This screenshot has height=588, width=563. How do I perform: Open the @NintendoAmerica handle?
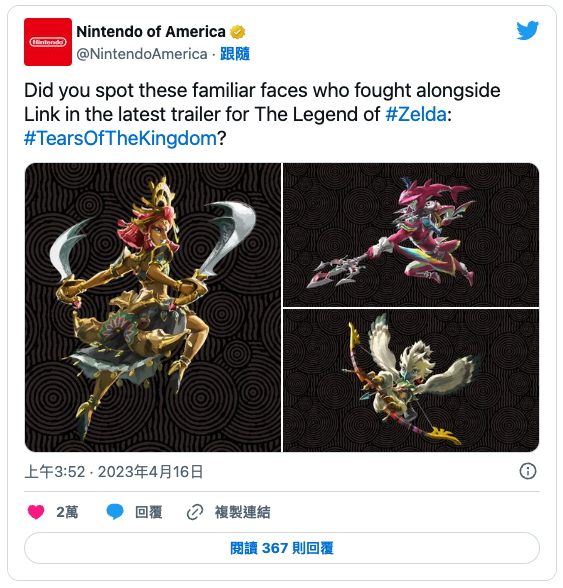pyautogui.click(x=142, y=54)
